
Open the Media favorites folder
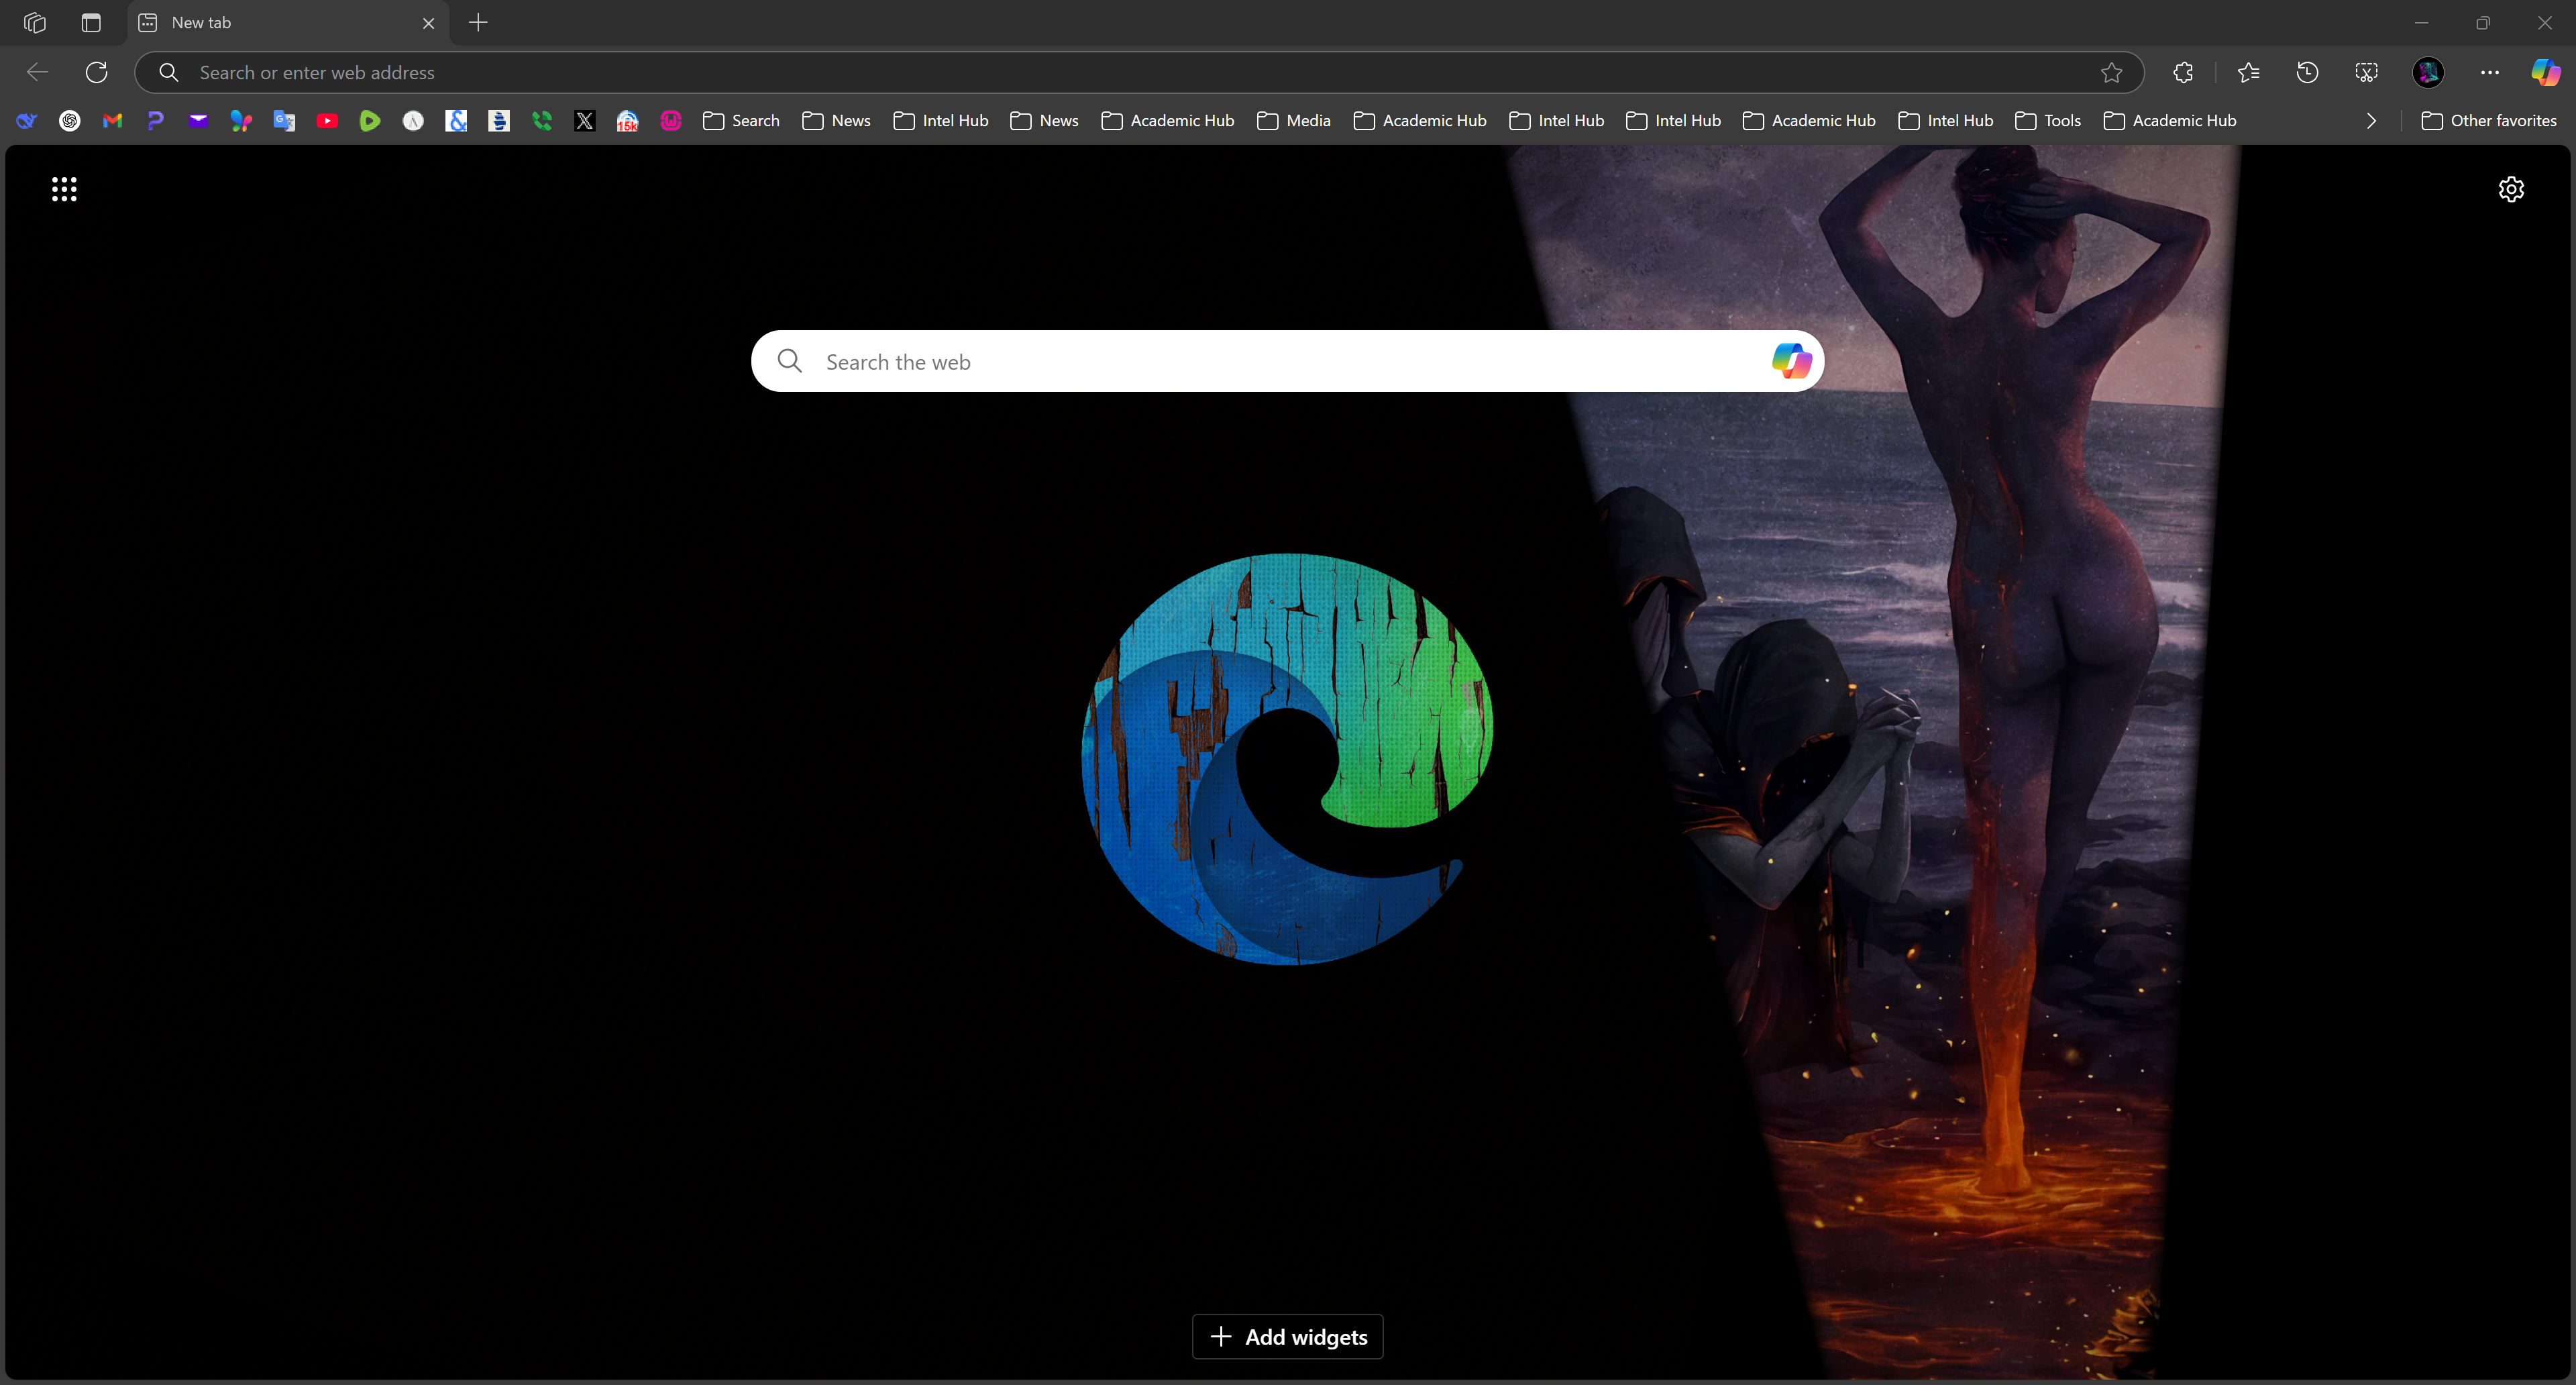coord(1294,121)
